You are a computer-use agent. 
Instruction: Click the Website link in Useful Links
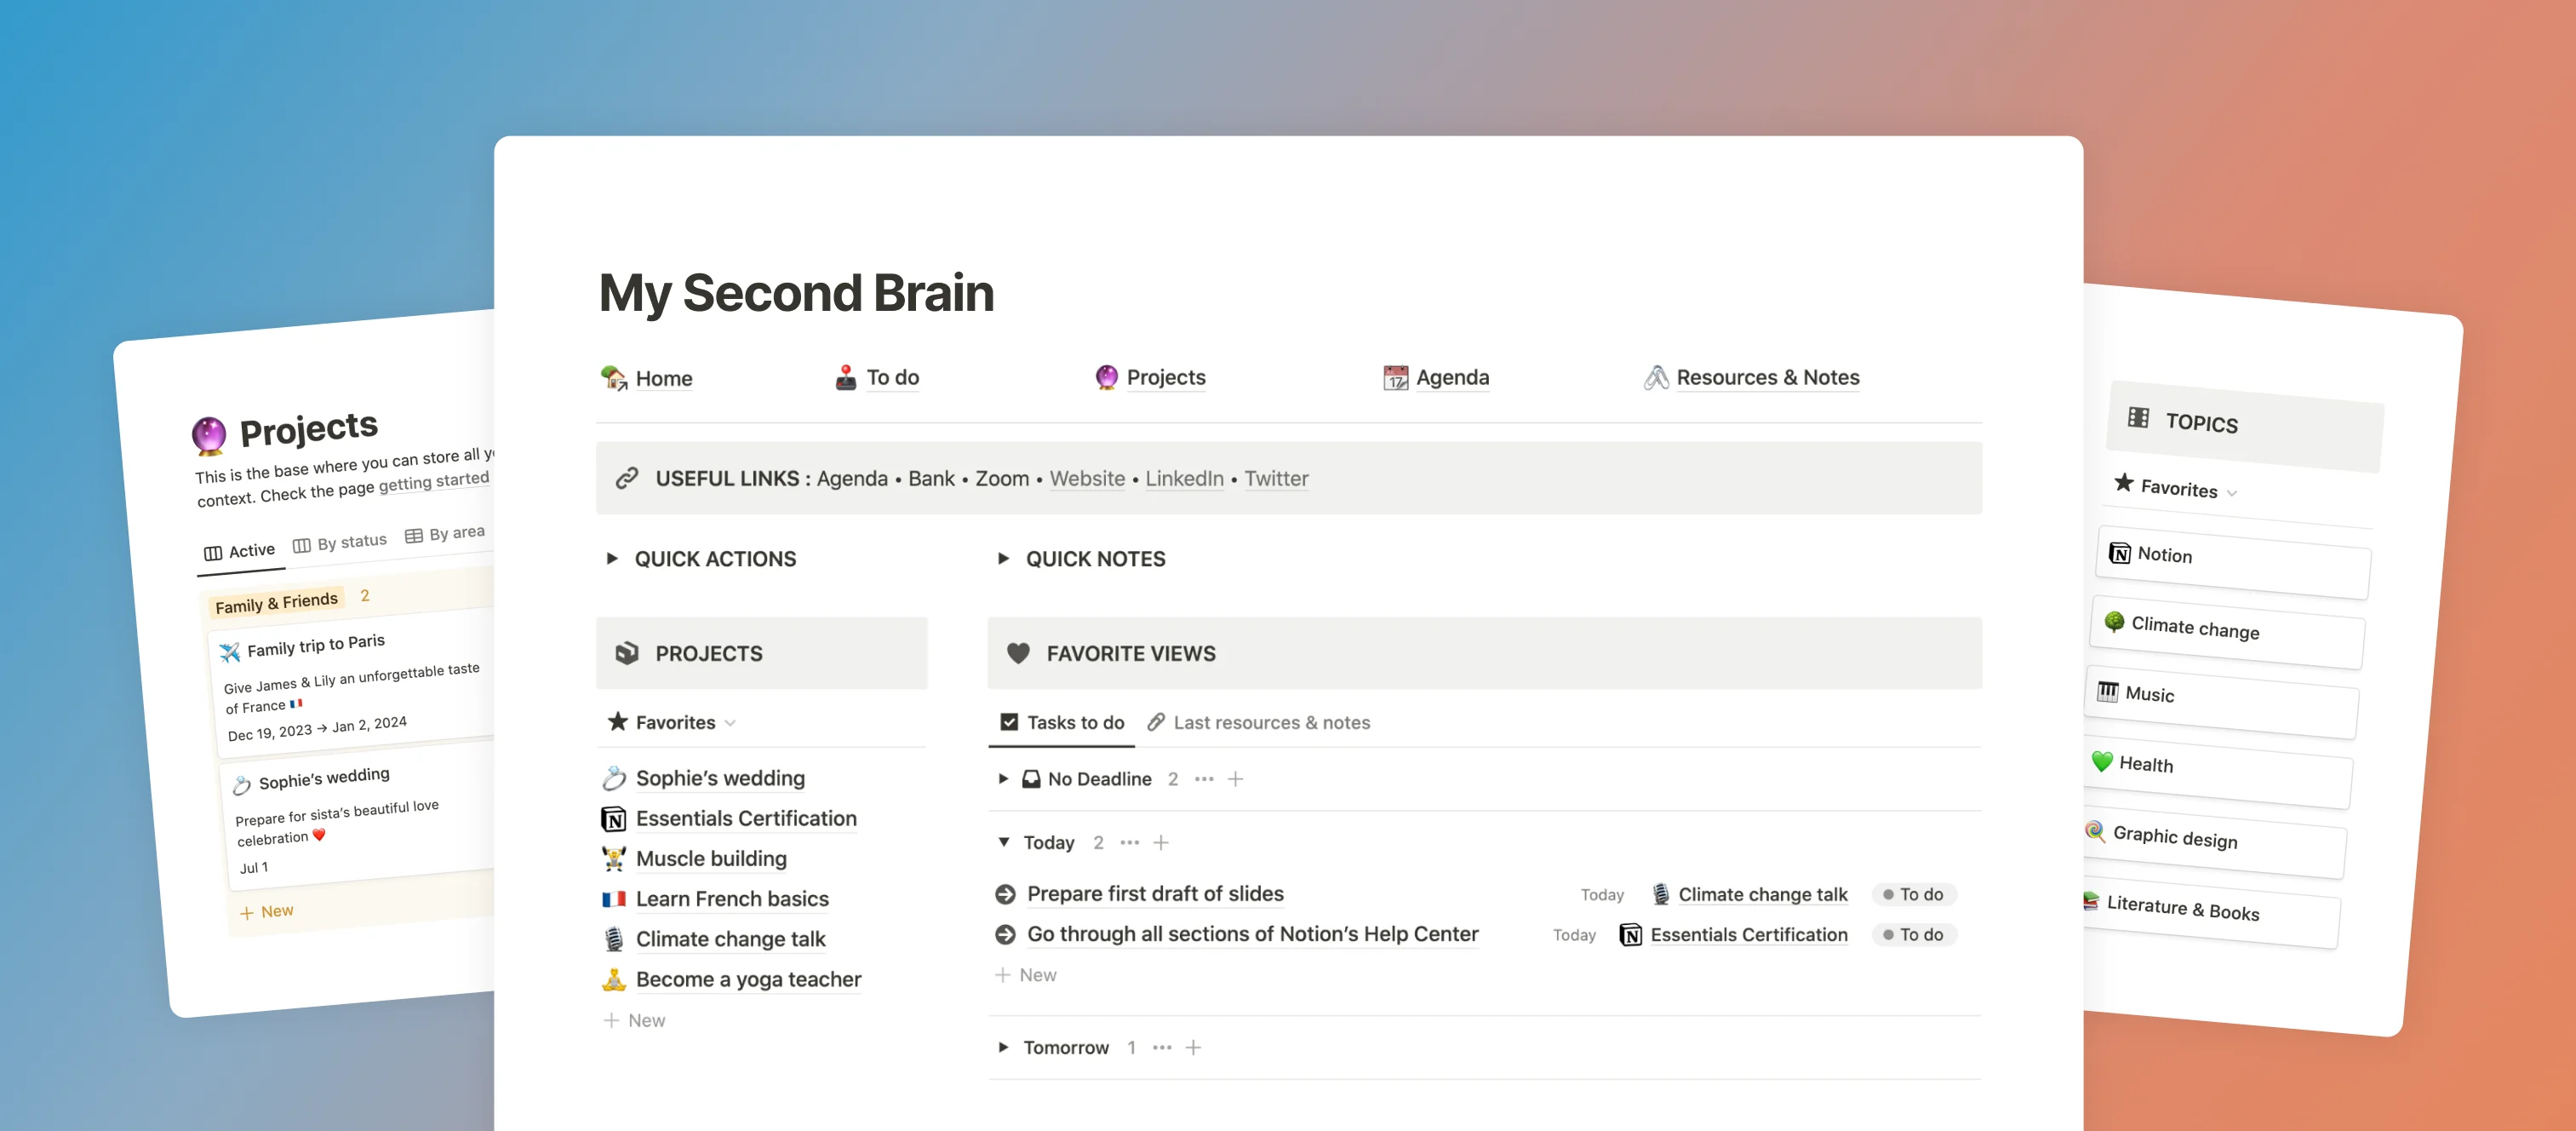[1087, 478]
